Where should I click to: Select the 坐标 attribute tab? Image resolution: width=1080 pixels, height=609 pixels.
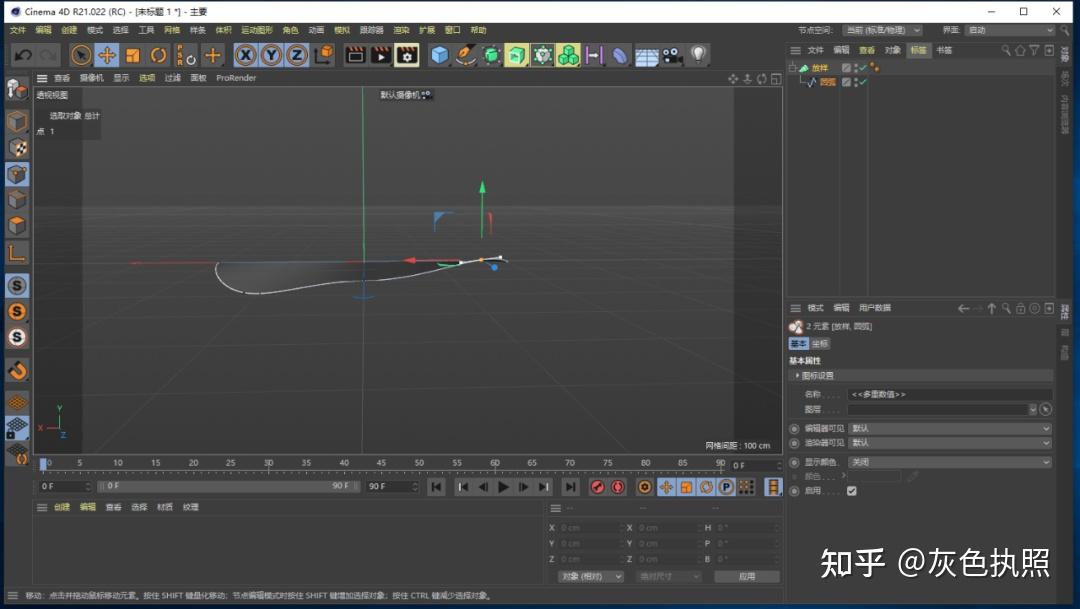[820, 344]
